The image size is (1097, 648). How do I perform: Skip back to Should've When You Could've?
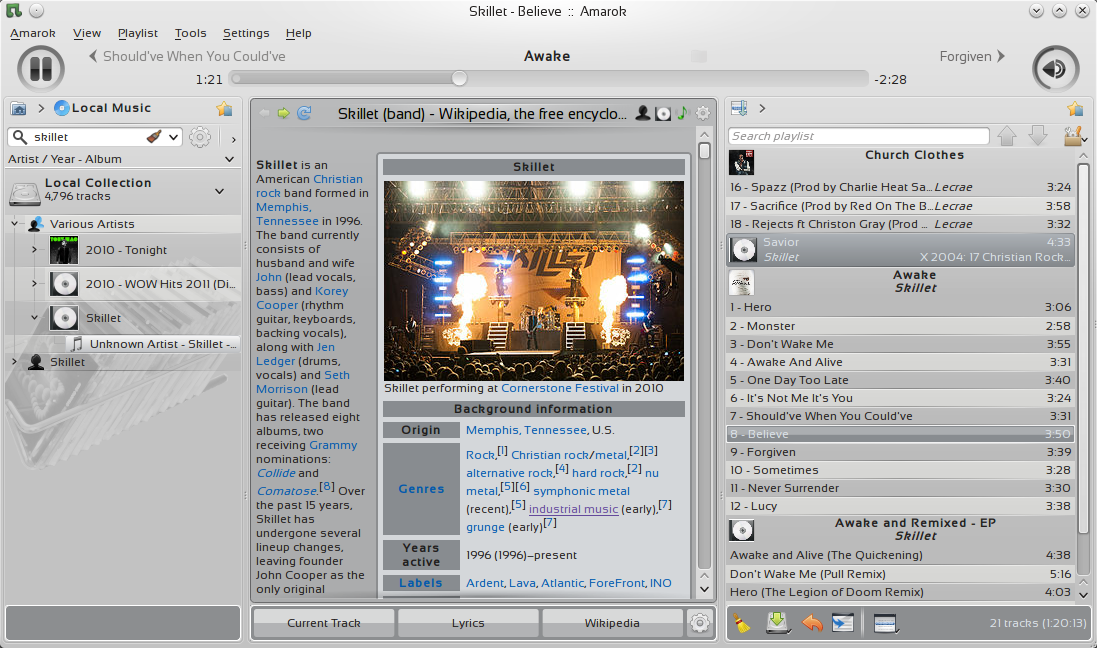(x=187, y=56)
